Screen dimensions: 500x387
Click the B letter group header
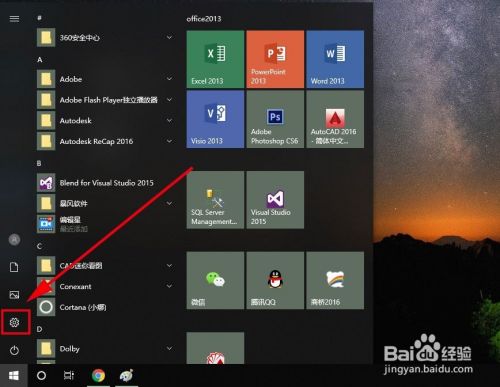pyautogui.click(x=39, y=163)
